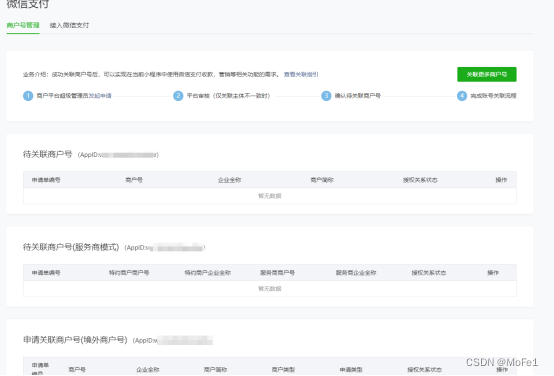The height and width of the screenshot is (376, 554).
Task: Click the 服务商企业全称 column header
Action: (356, 272)
